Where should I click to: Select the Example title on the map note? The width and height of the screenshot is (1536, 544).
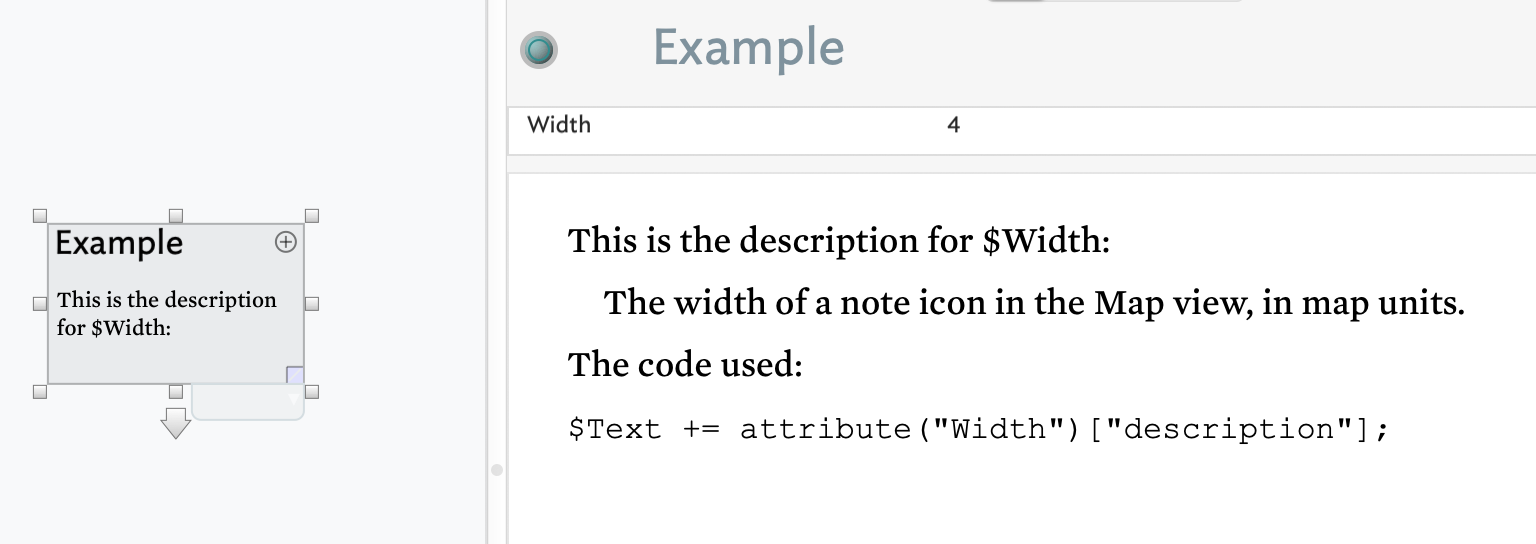(x=119, y=243)
